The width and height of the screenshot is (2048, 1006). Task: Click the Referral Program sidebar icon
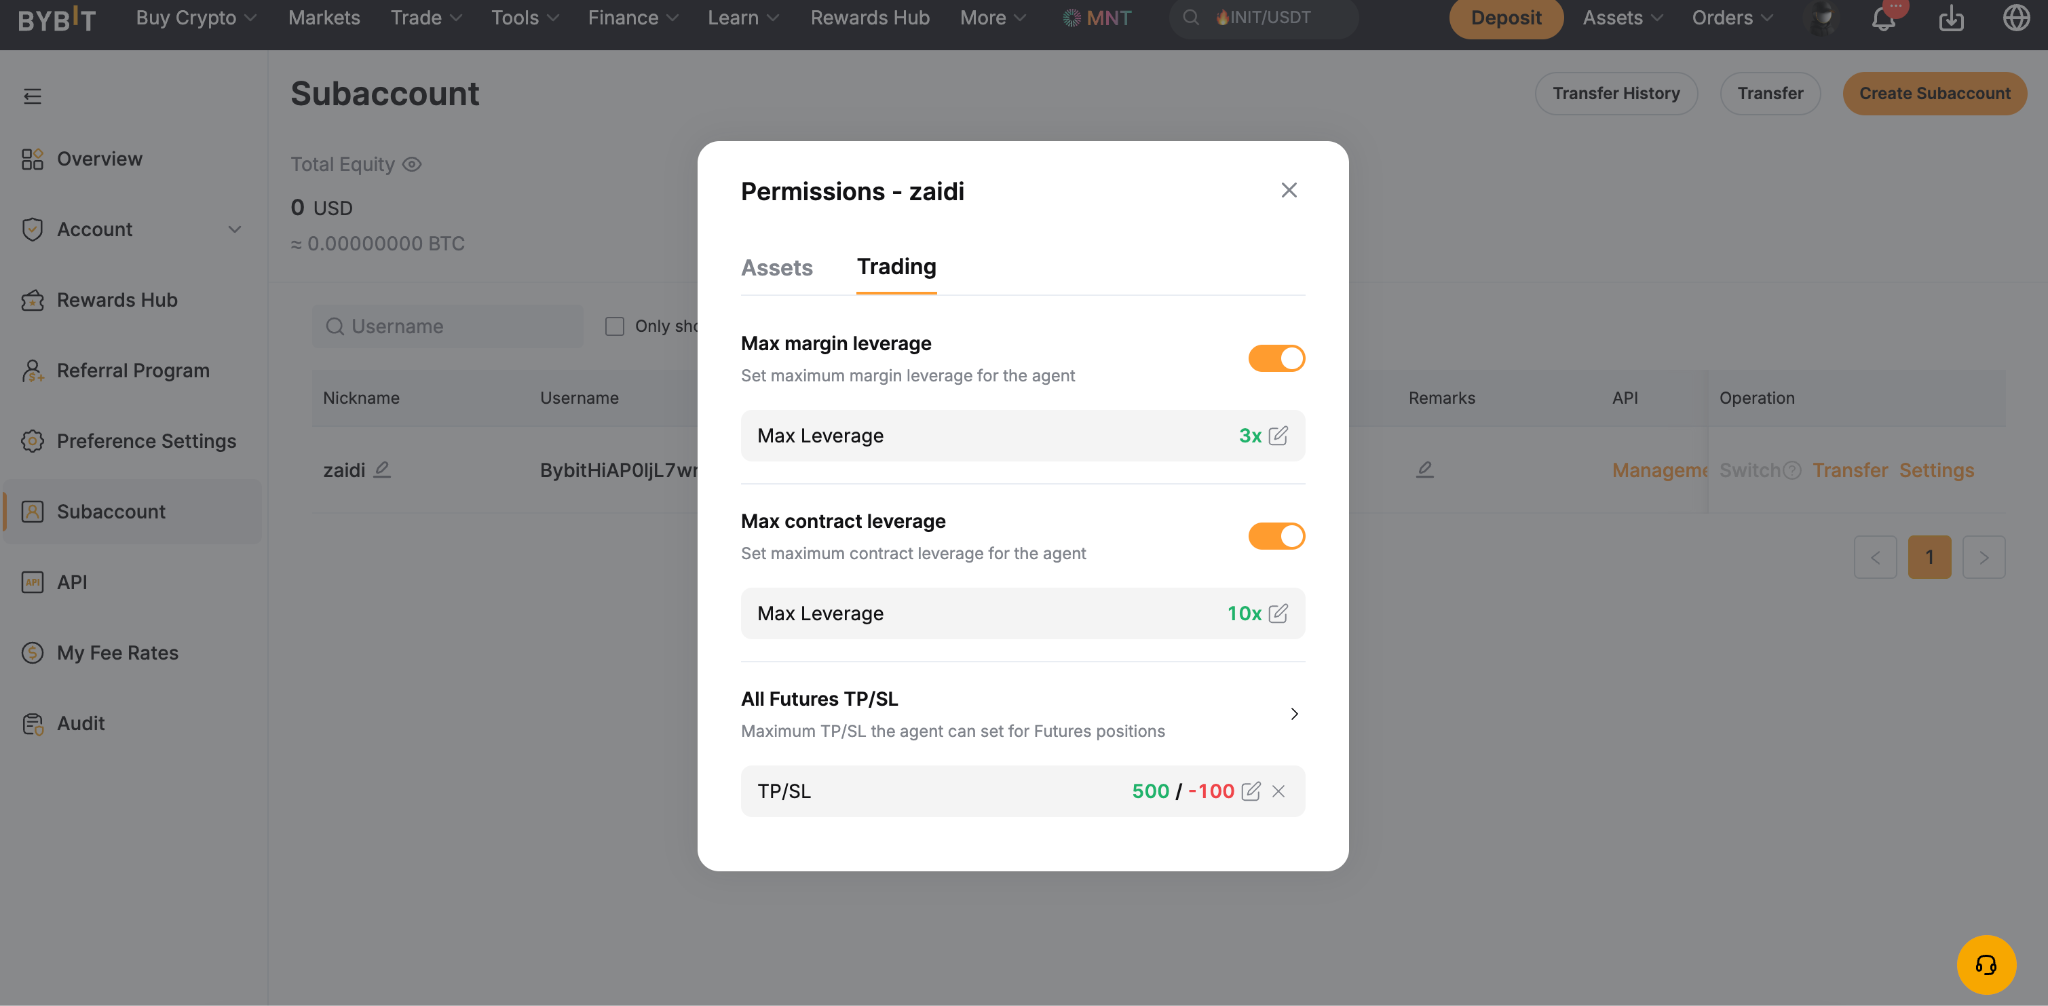coord(33,371)
